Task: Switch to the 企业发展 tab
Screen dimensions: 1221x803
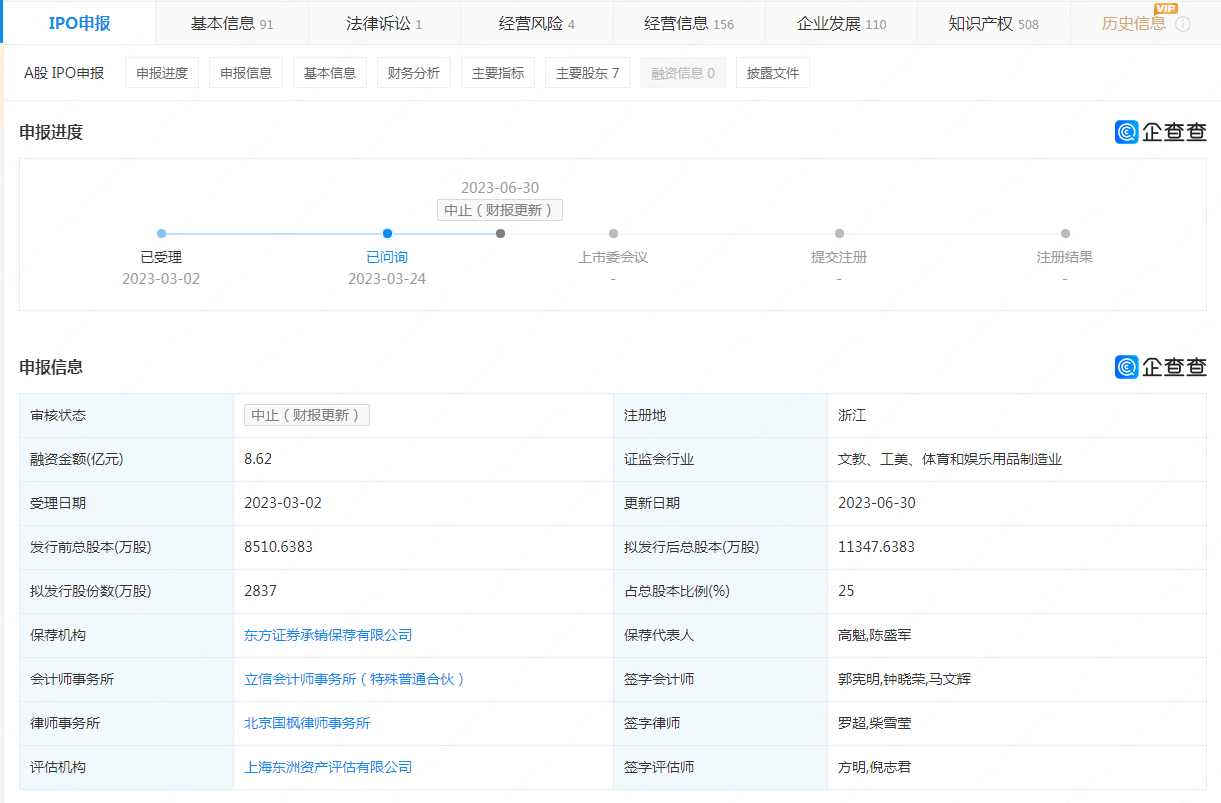Action: pyautogui.click(x=841, y=23)
